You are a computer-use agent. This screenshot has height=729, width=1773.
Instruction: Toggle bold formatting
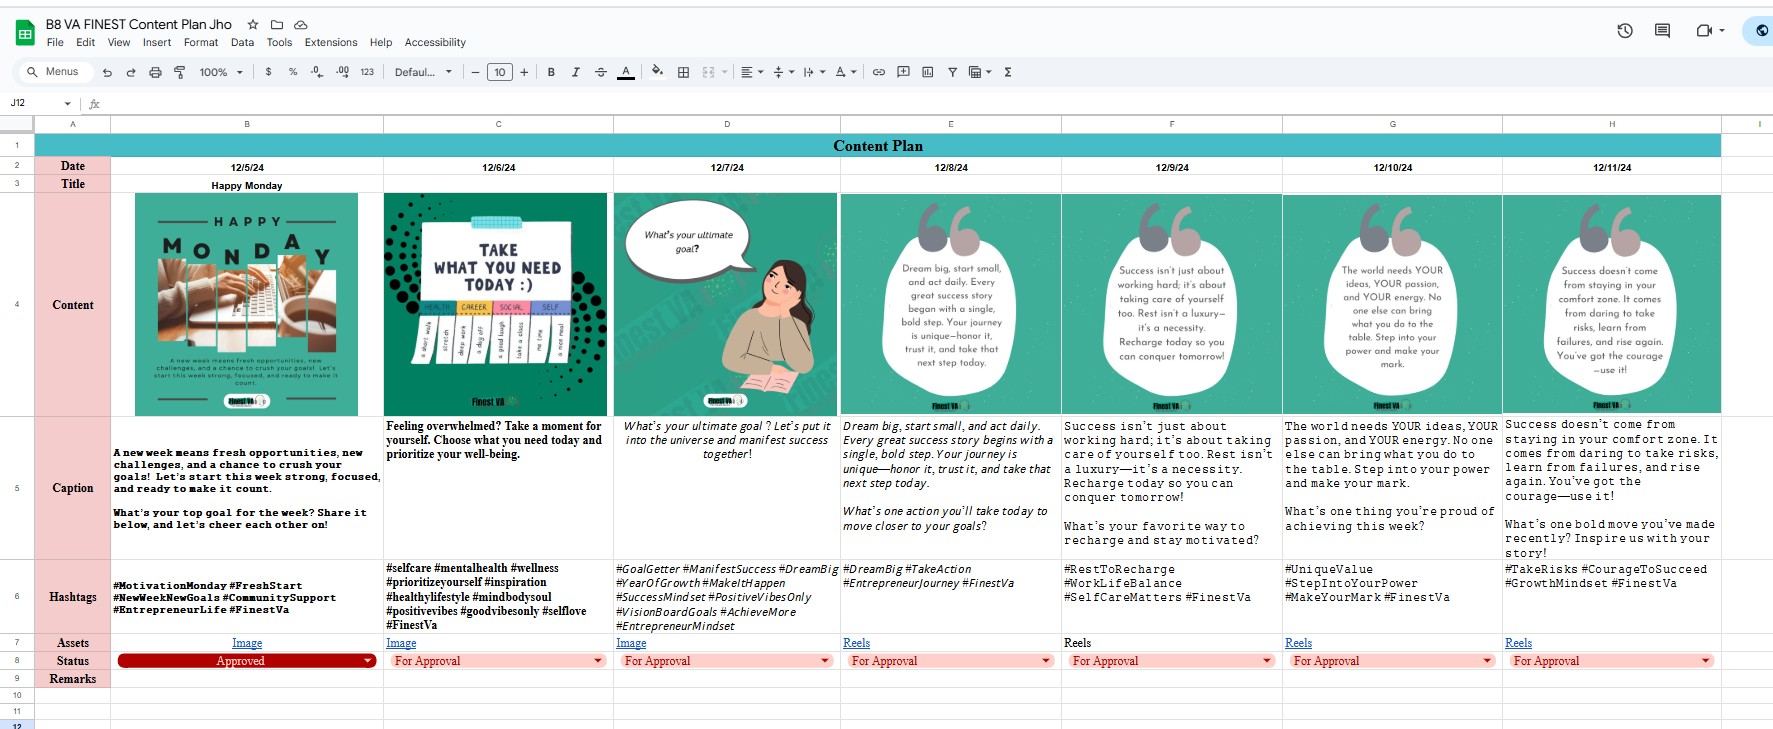pos(551,72)
